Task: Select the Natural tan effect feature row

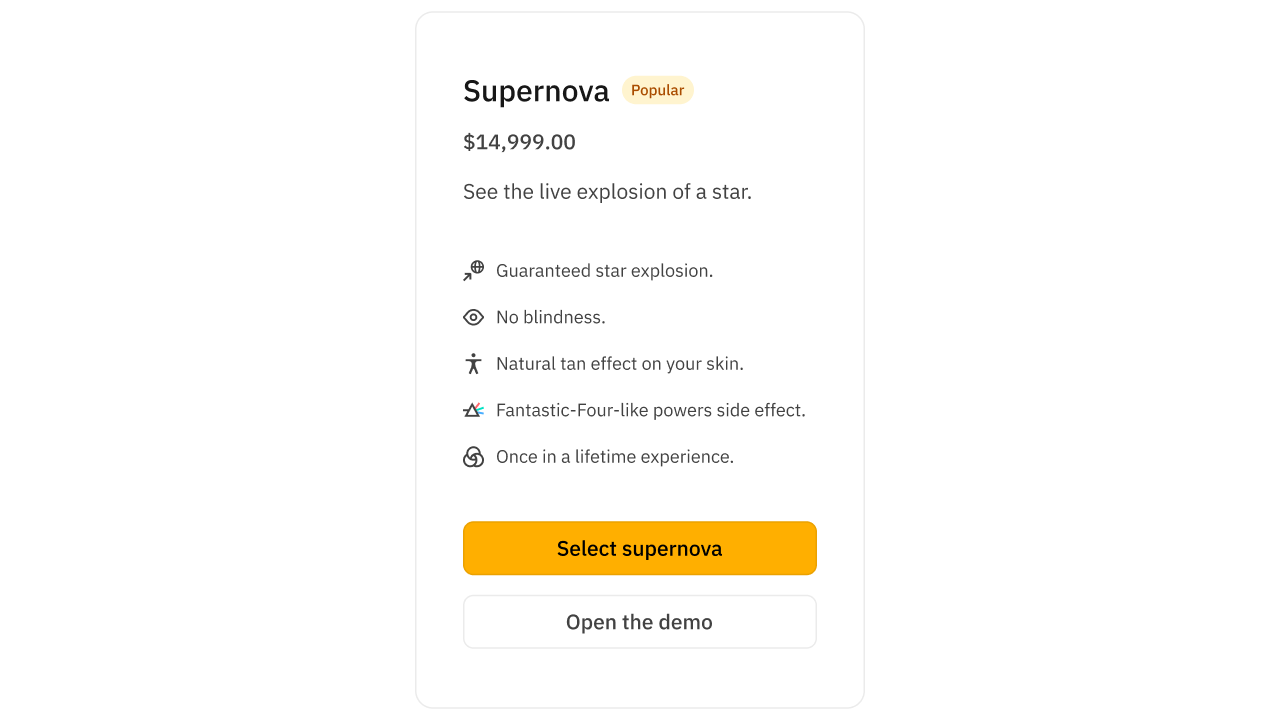Action: click(619, 363)
